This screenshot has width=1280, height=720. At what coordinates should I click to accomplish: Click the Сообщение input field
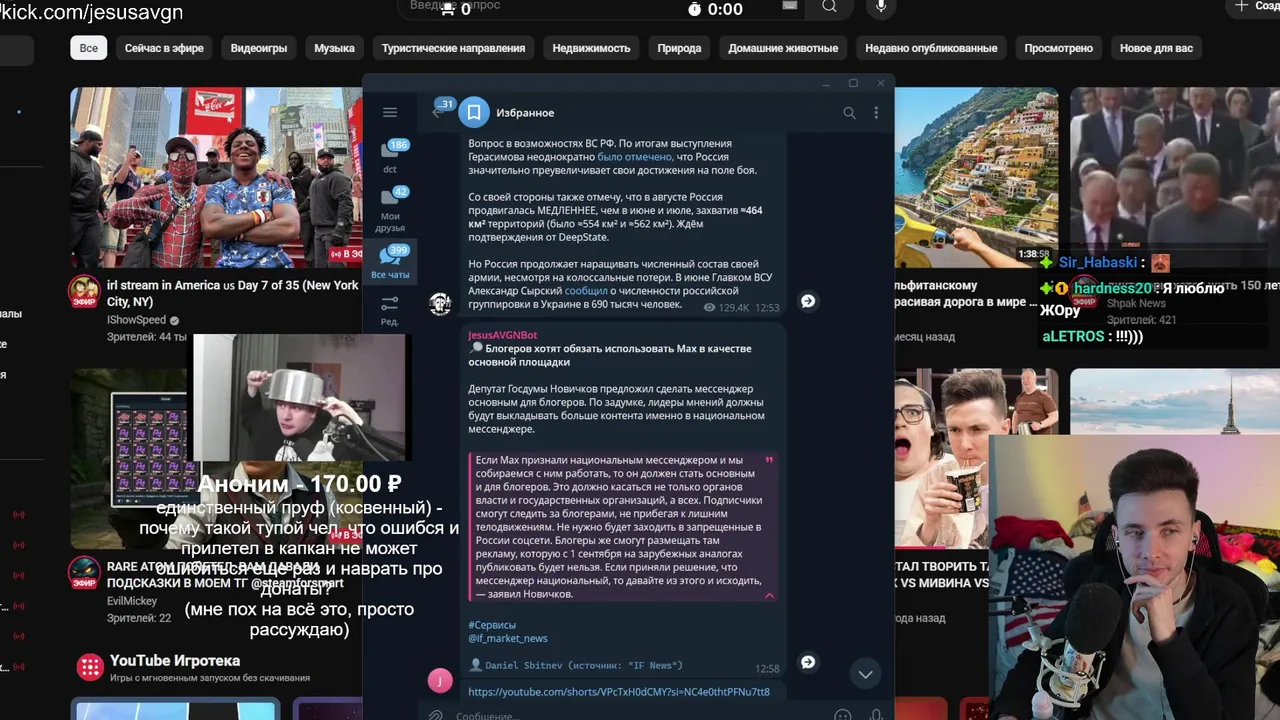(640, 714)
